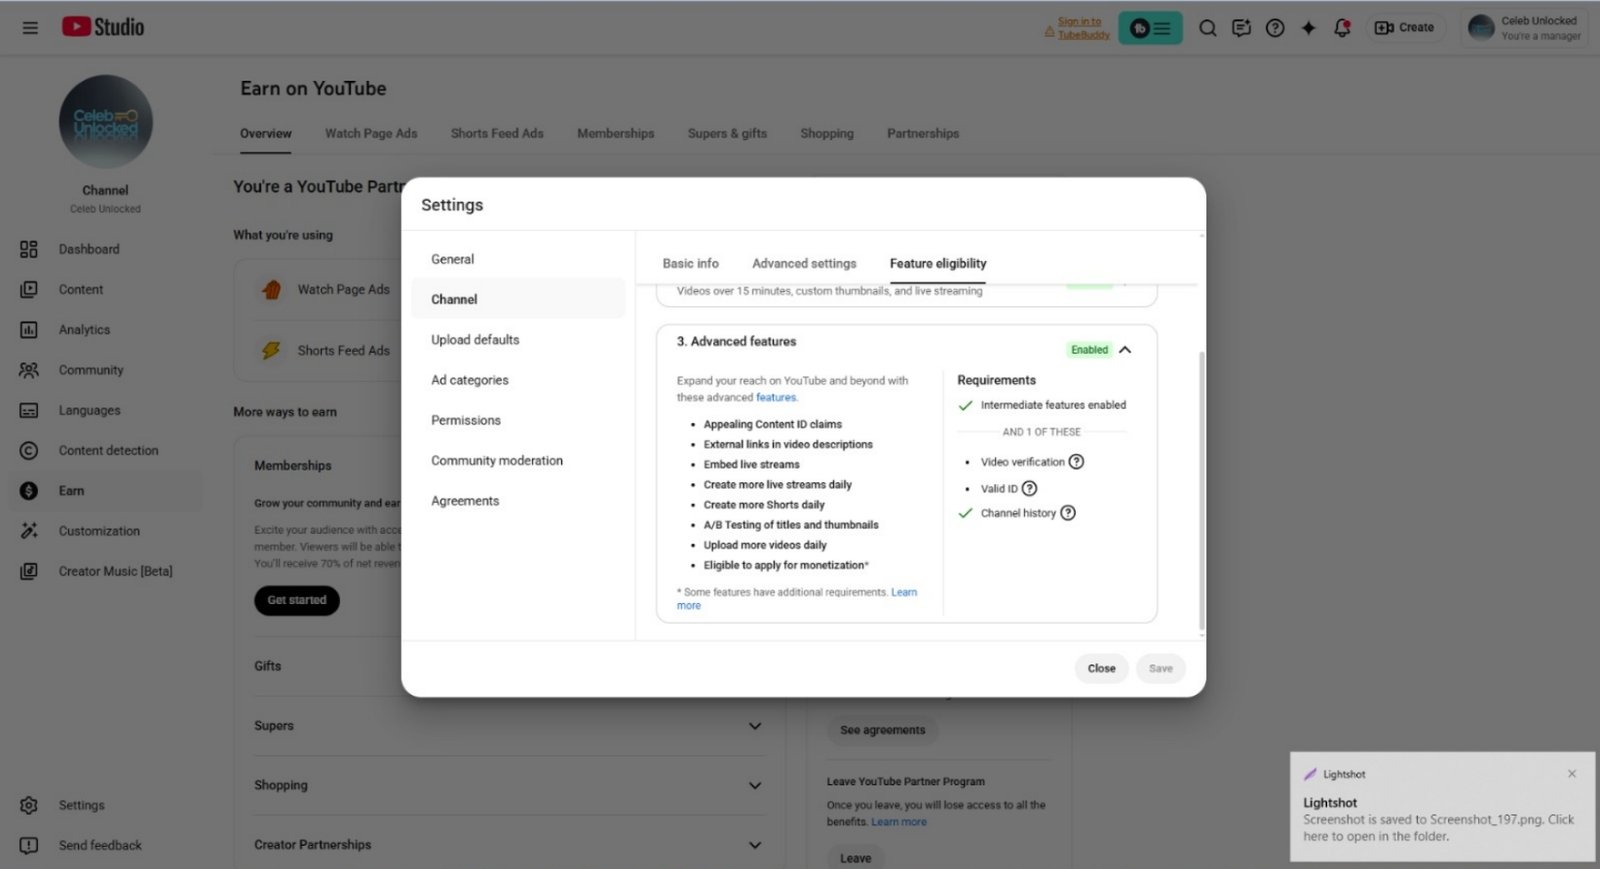The image size is (1600, 869).
Task: Expand the Creator Partnerships section
Action: [x=755, y=845]
